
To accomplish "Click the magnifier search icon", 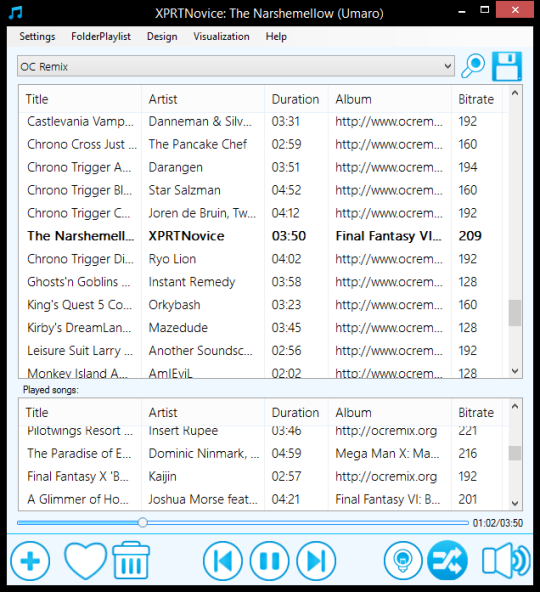I will coord(473,66).
